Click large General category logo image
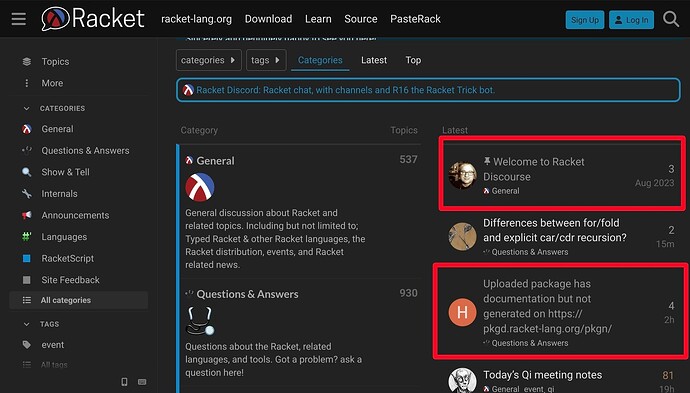 pyautogui.click(x=200, y=187)
